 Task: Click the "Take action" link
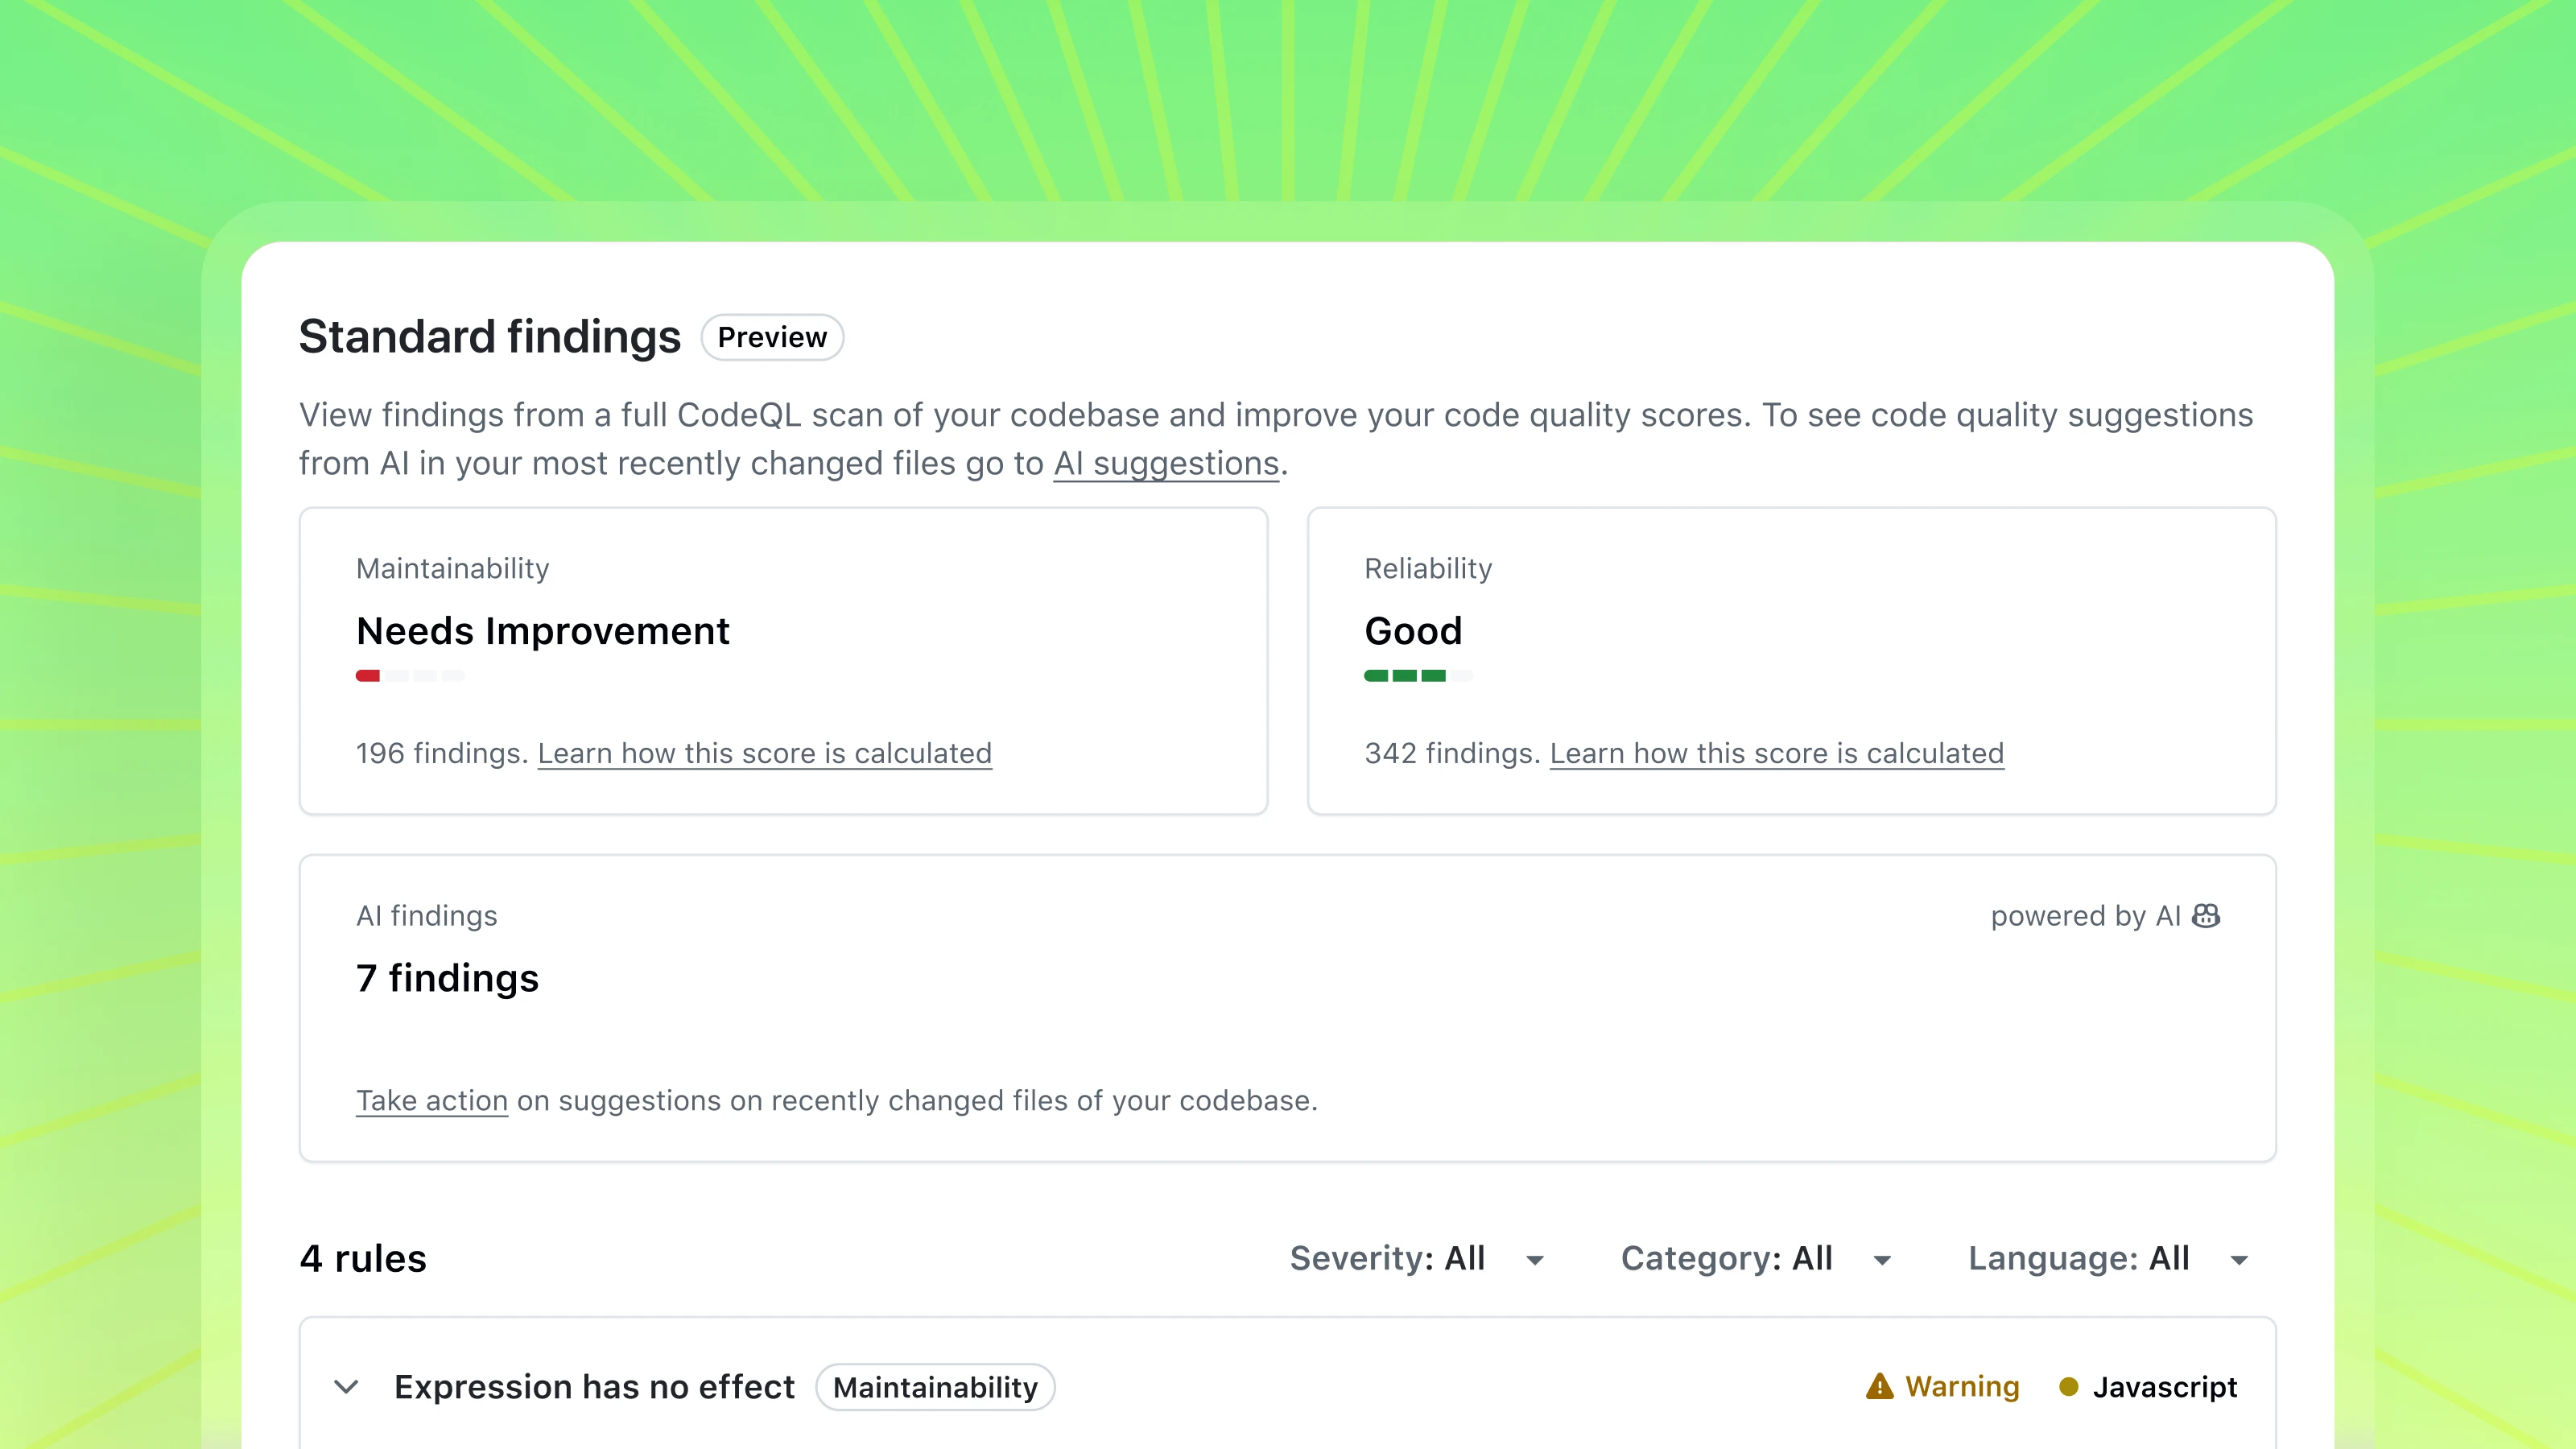(431, 1100)
